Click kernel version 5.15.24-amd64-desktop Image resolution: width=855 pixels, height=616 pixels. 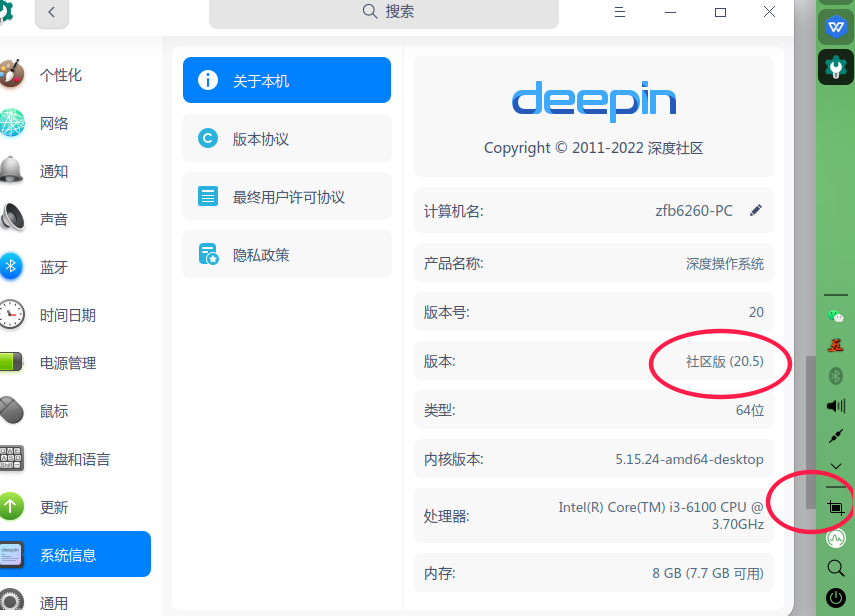689,459
